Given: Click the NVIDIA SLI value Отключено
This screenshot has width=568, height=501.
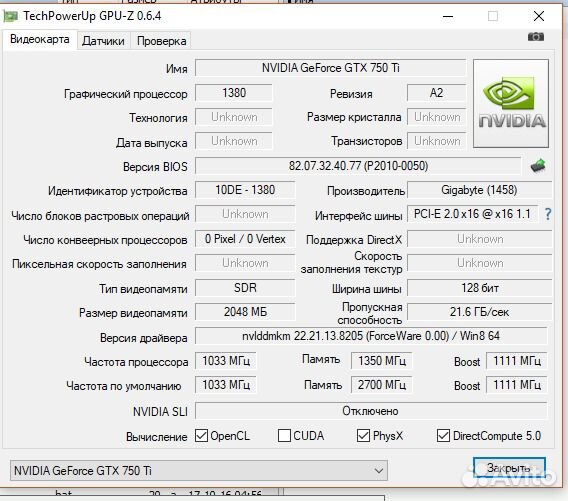Looking at the screenshot, I should pos(371,411).
